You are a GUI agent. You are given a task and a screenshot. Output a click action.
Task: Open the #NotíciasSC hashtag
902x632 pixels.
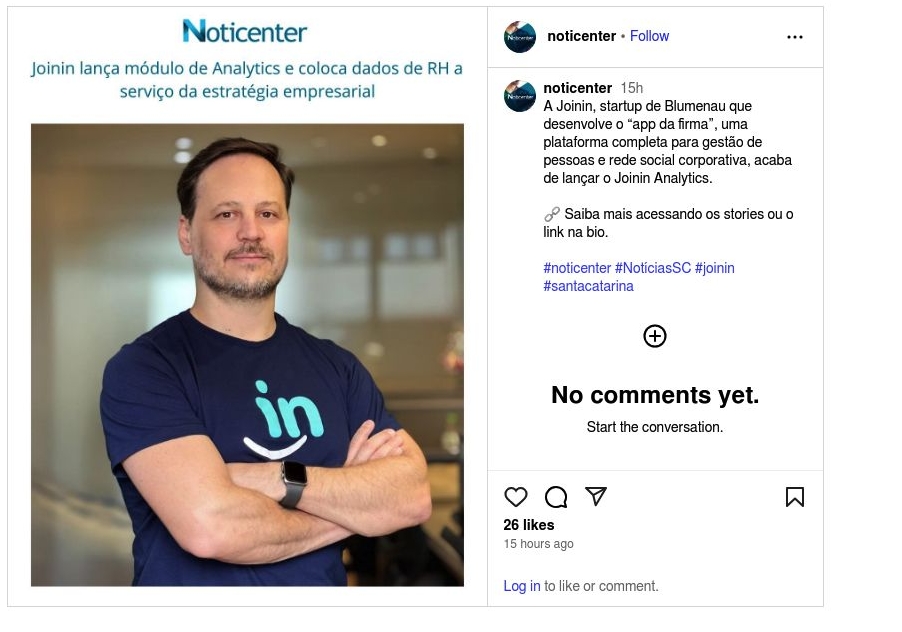(x=652, y=268)
